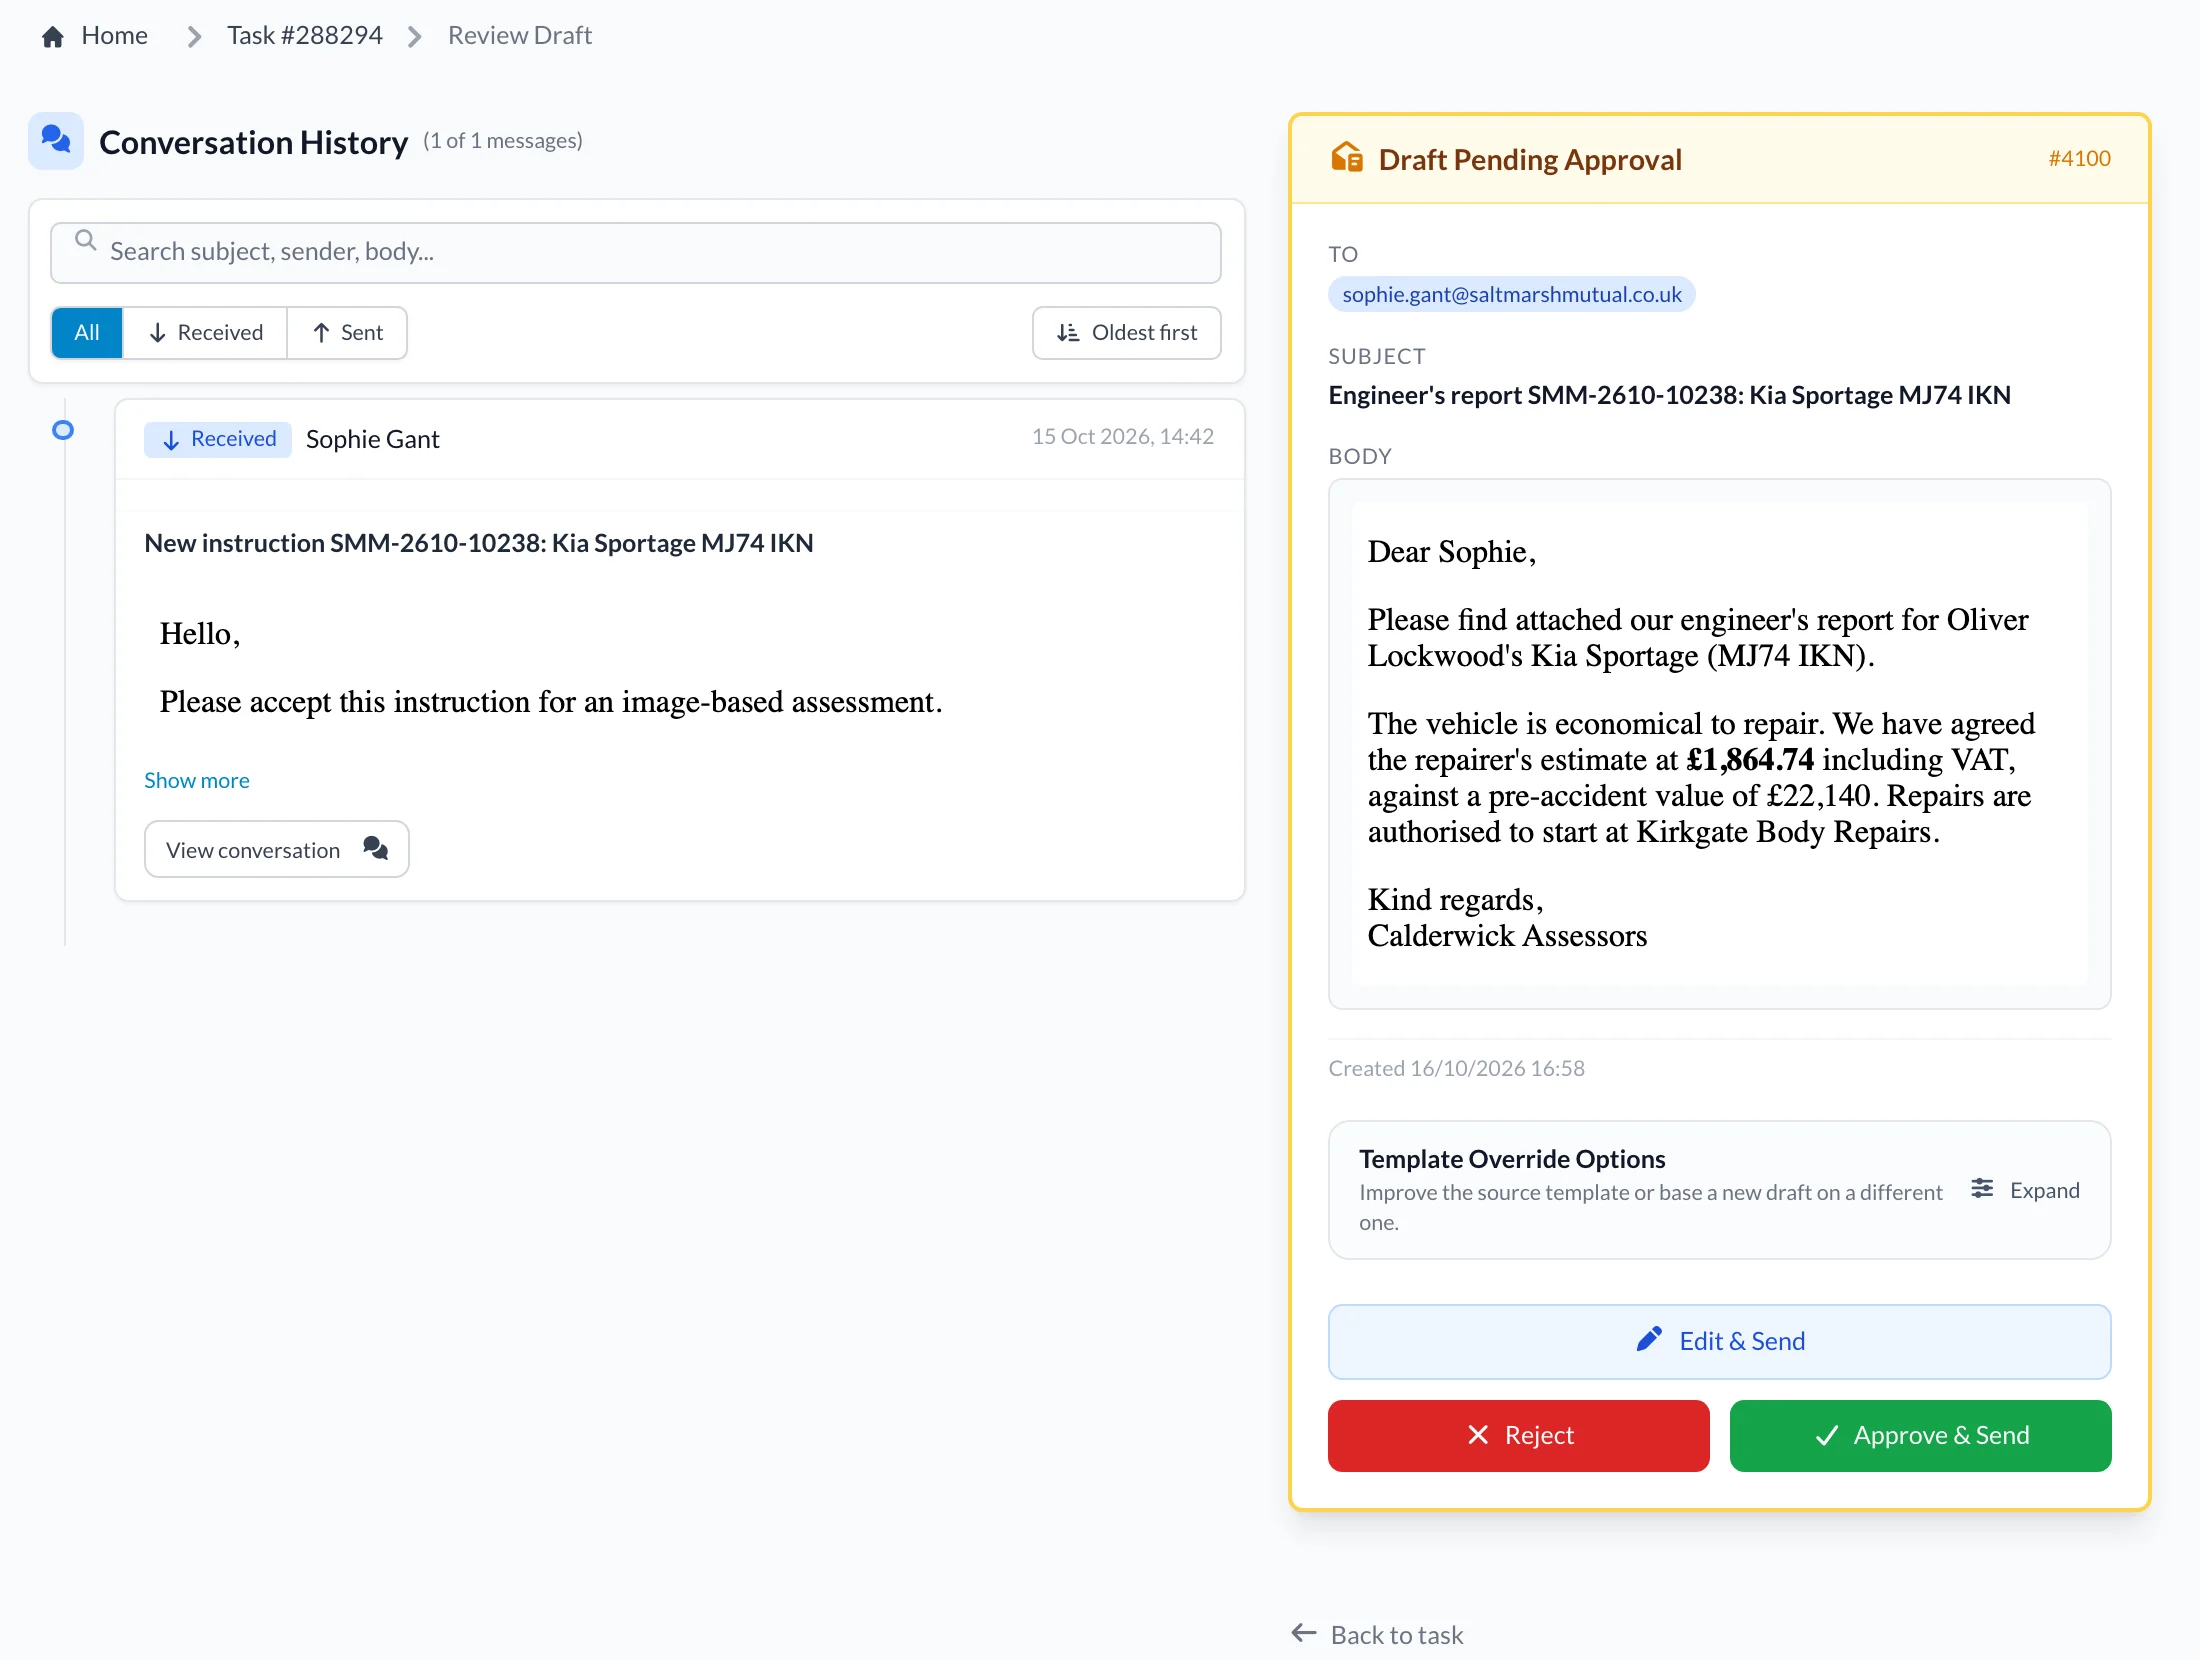Click the Home house icon in breadcrumb
The image size is (2200, 1660).
(x=53, y=37)
